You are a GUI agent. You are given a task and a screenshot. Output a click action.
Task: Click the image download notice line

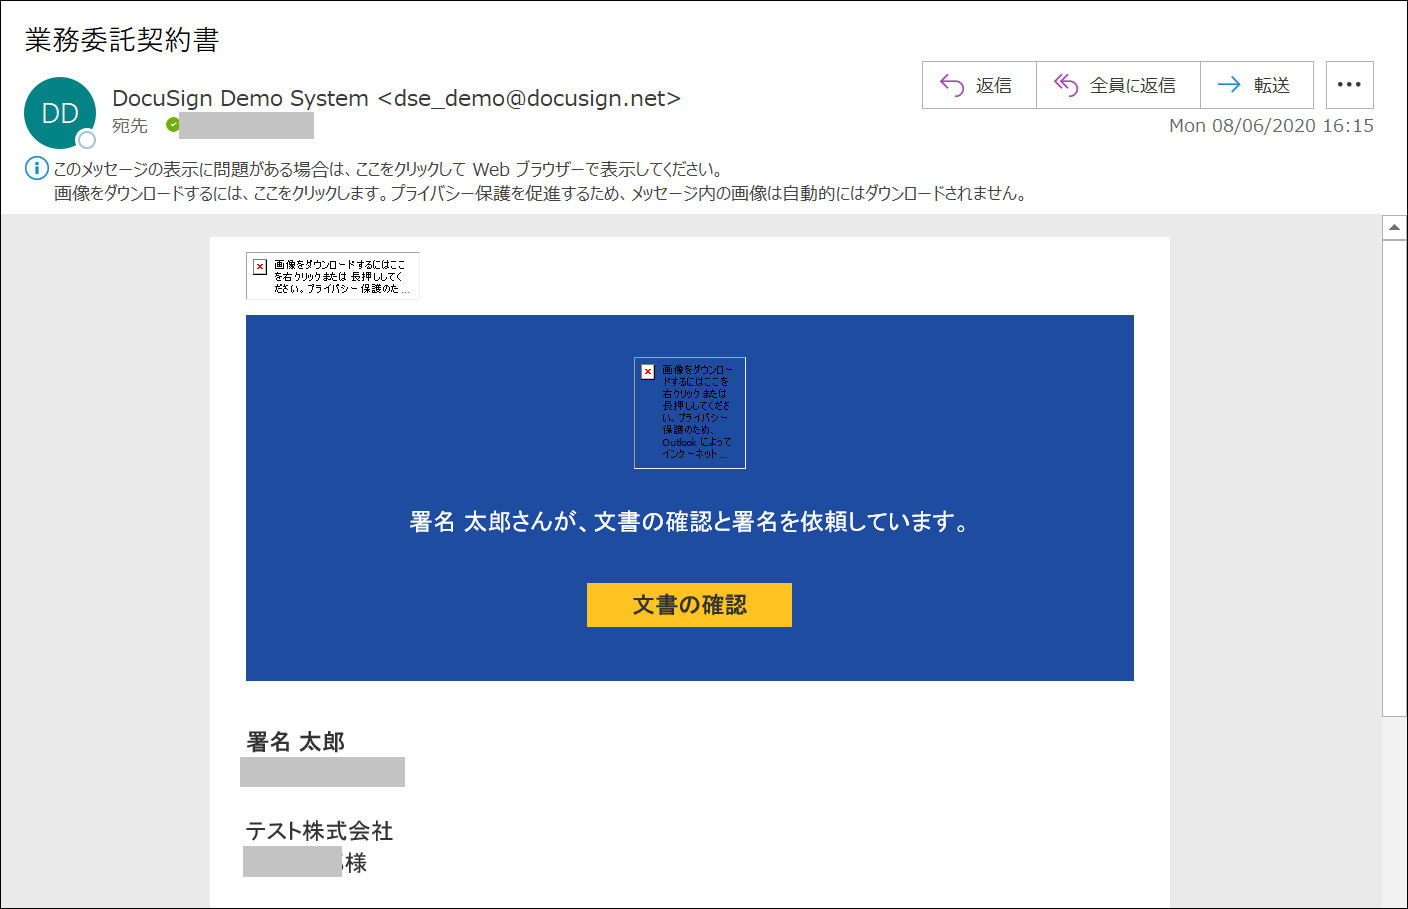541,193
